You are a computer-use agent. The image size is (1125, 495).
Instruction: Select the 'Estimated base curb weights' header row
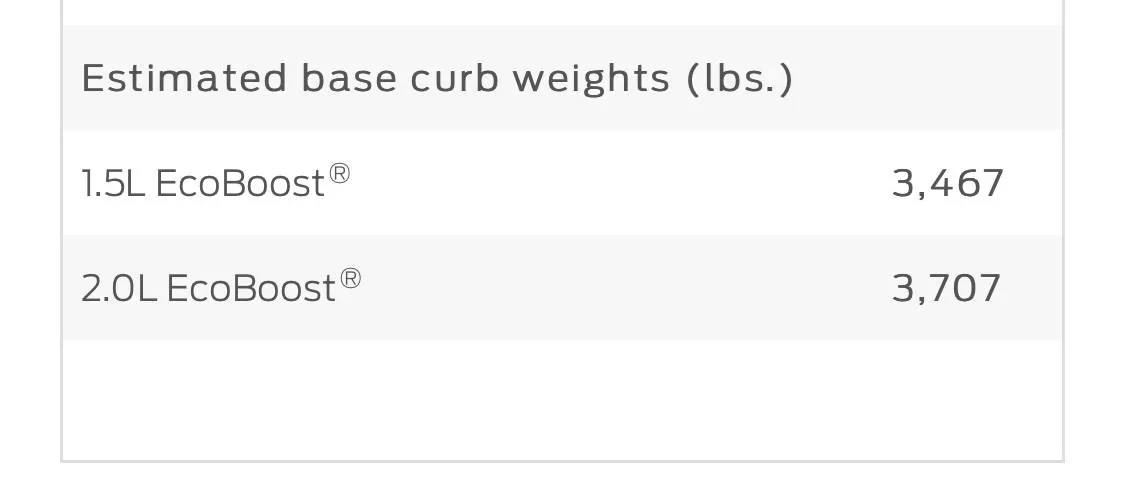562,78
